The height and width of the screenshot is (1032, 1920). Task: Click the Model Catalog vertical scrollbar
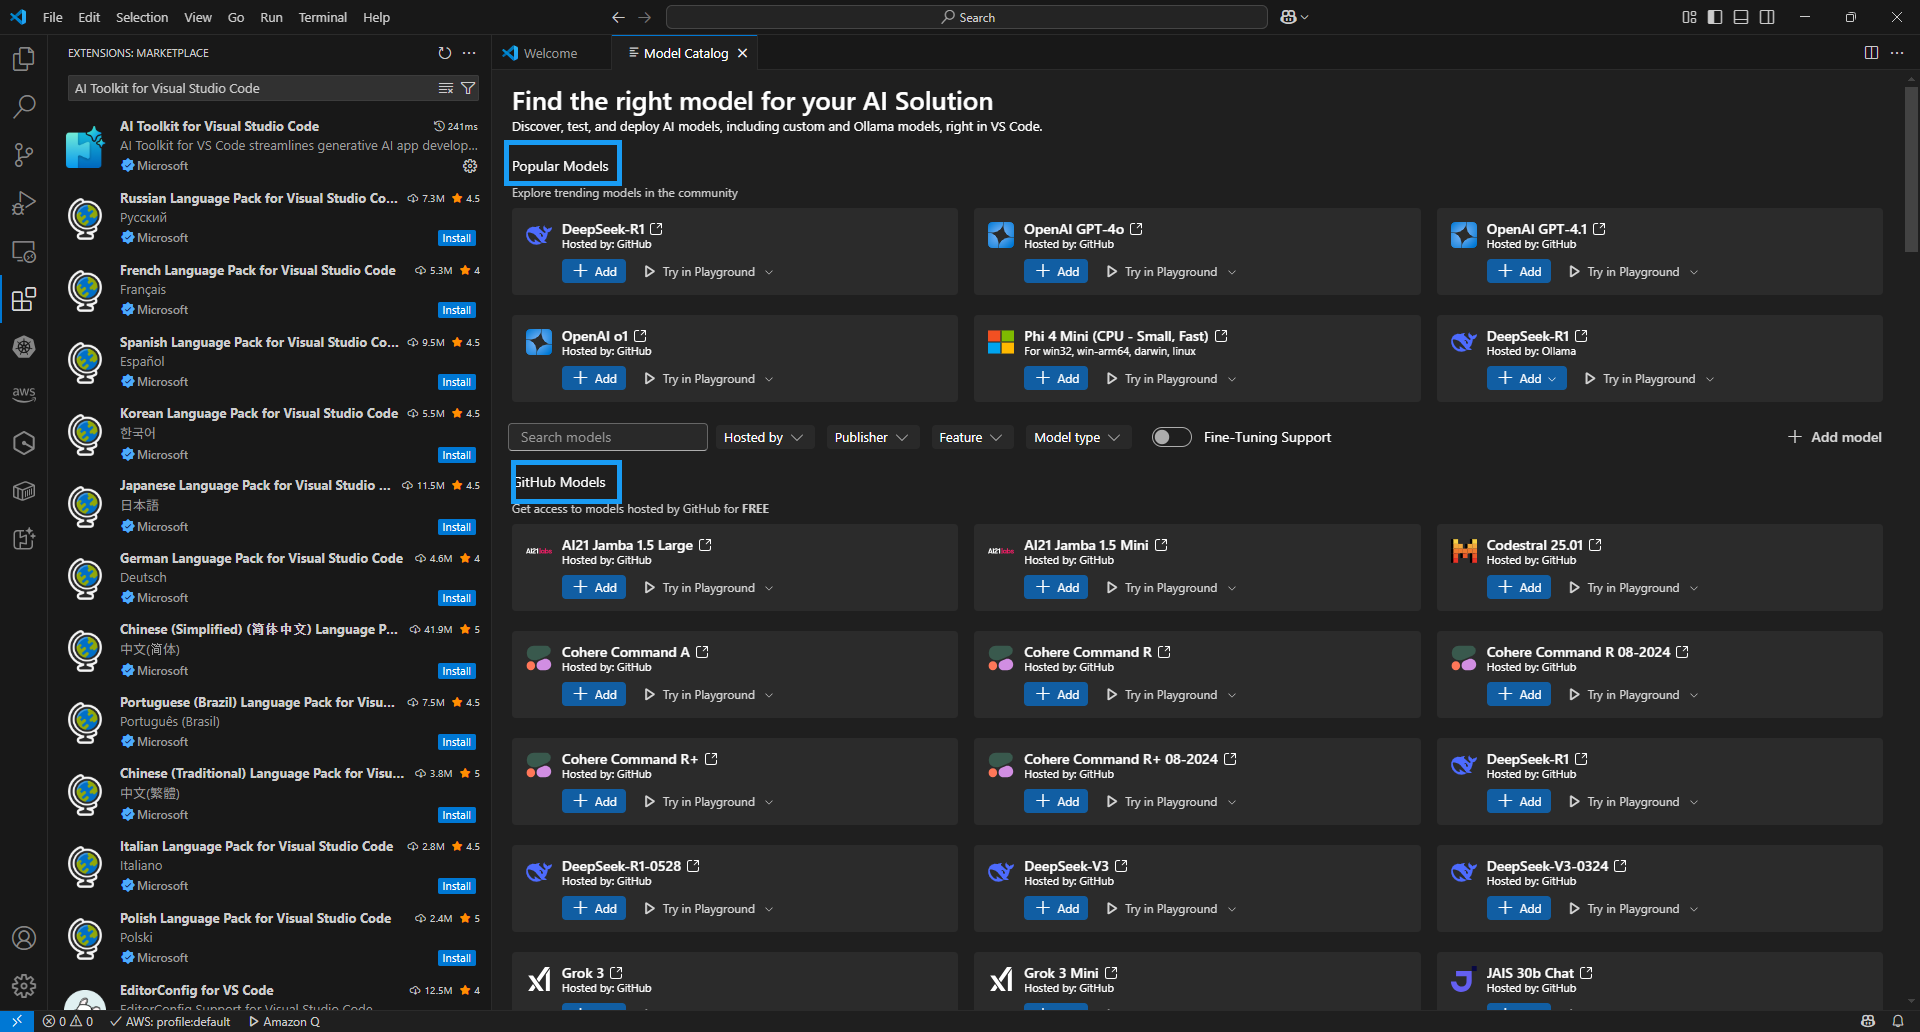click(x=1911, y=170)
